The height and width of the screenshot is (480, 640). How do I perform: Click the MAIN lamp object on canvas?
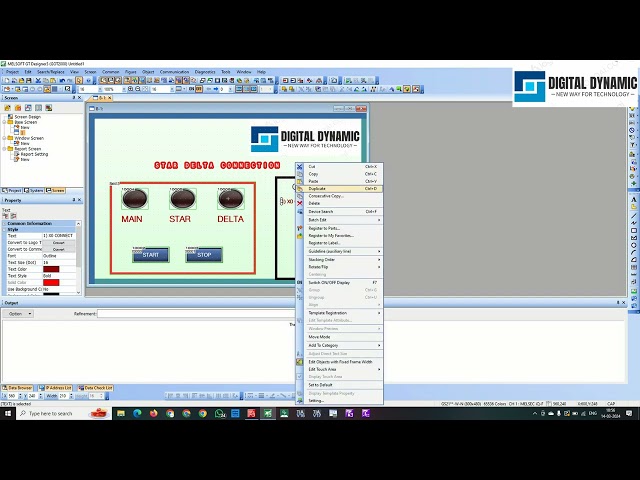[135, 199]
